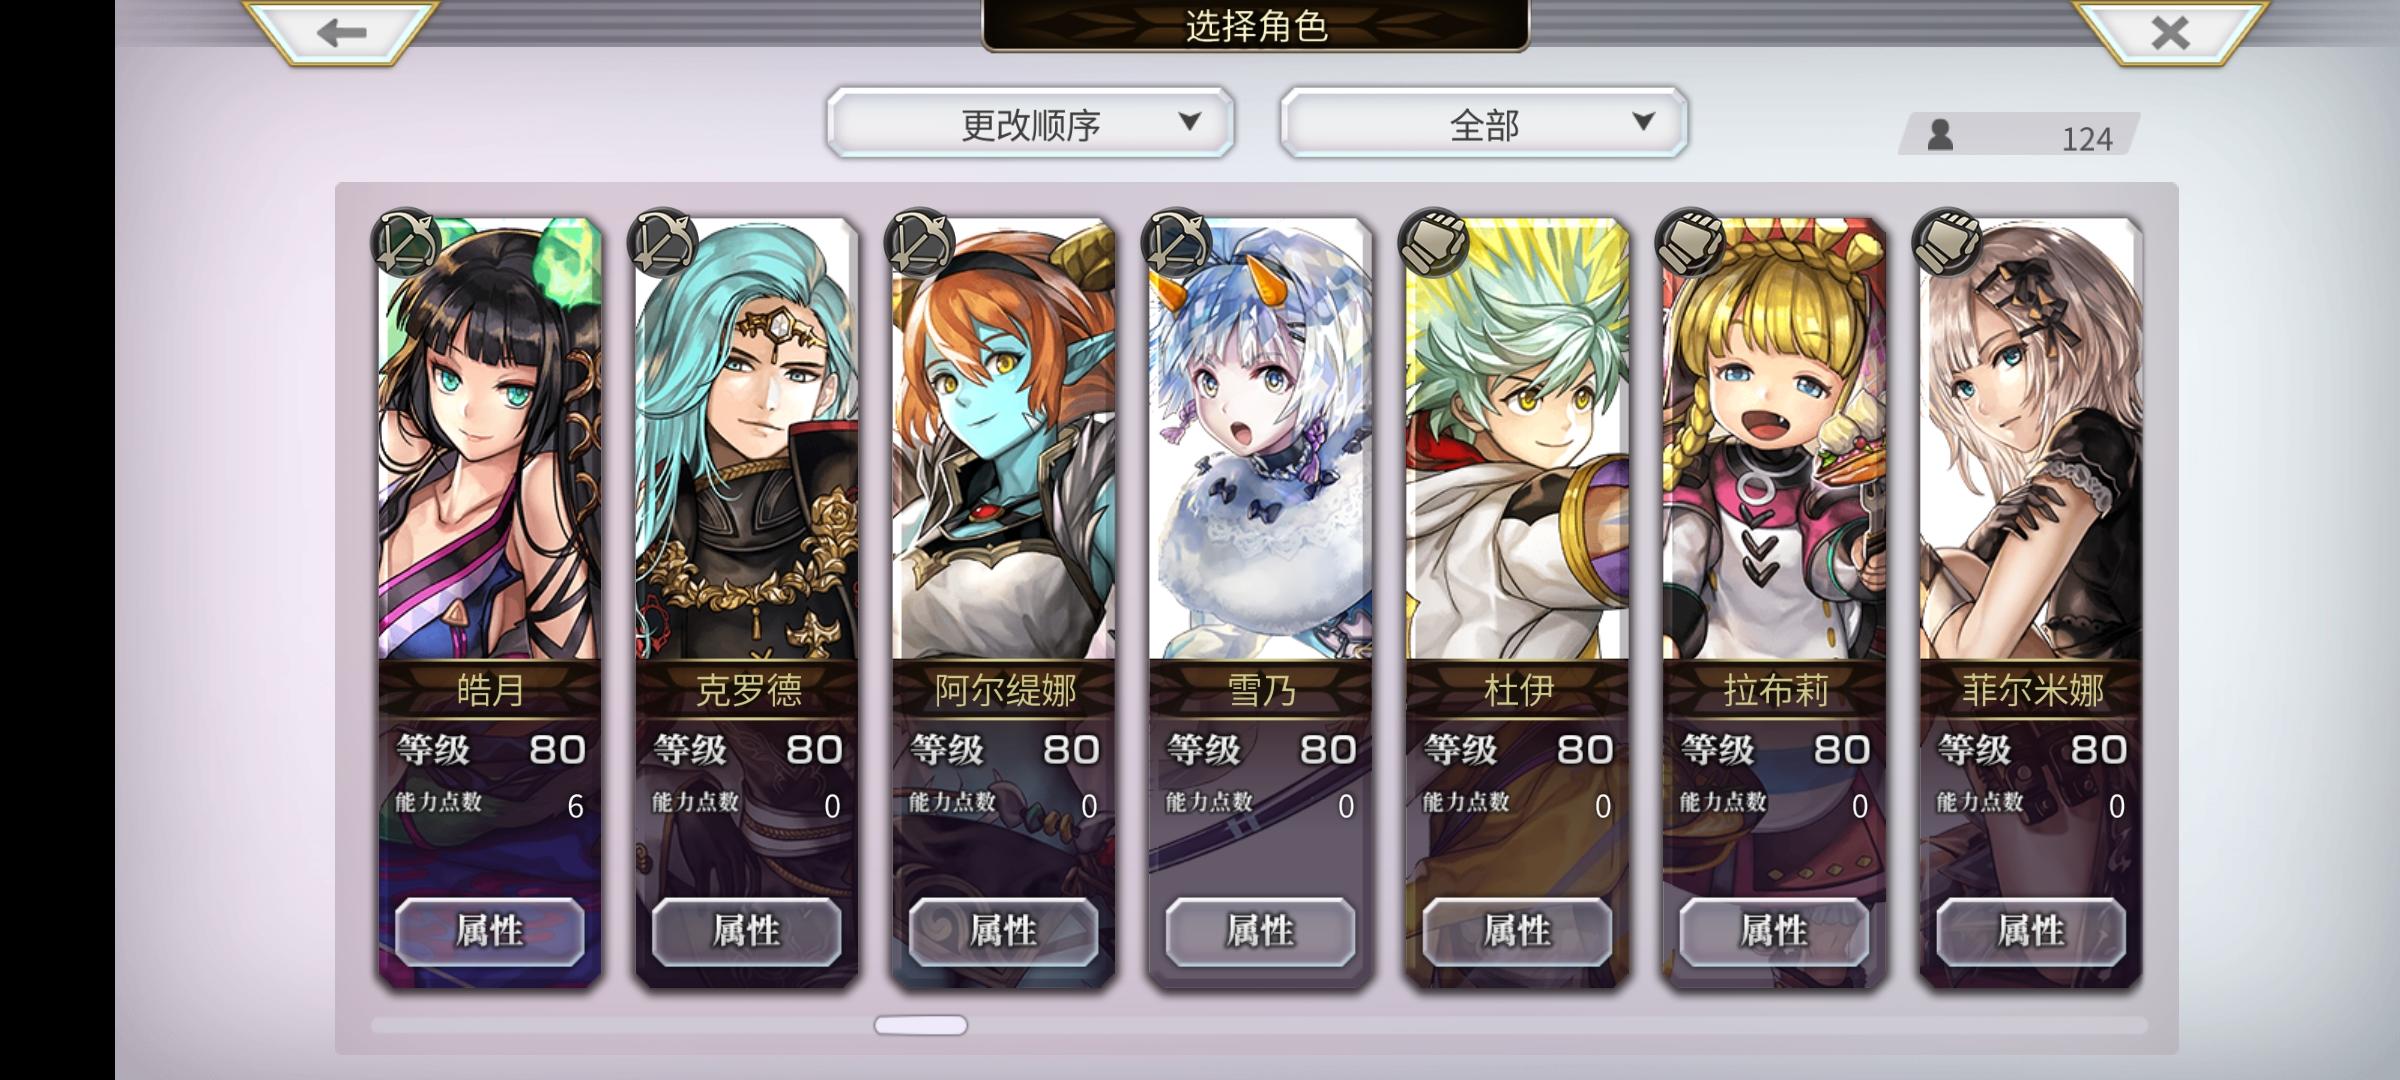Click the horizontal scrollbar thumb
This screenshot has height=1080, width=2400.
pyautogui.click(x=921, y=1025)
